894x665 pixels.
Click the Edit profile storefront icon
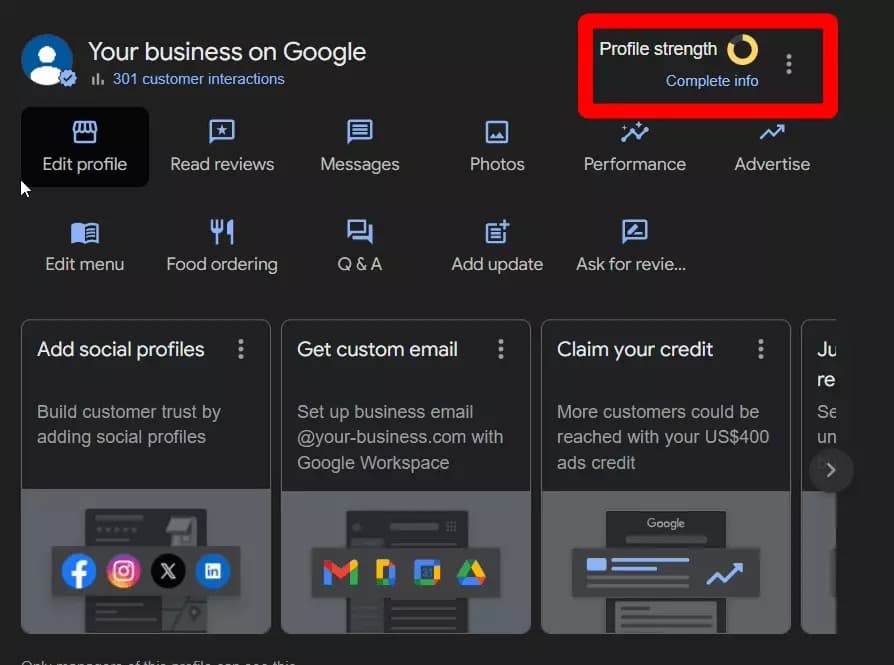[85, 132]
